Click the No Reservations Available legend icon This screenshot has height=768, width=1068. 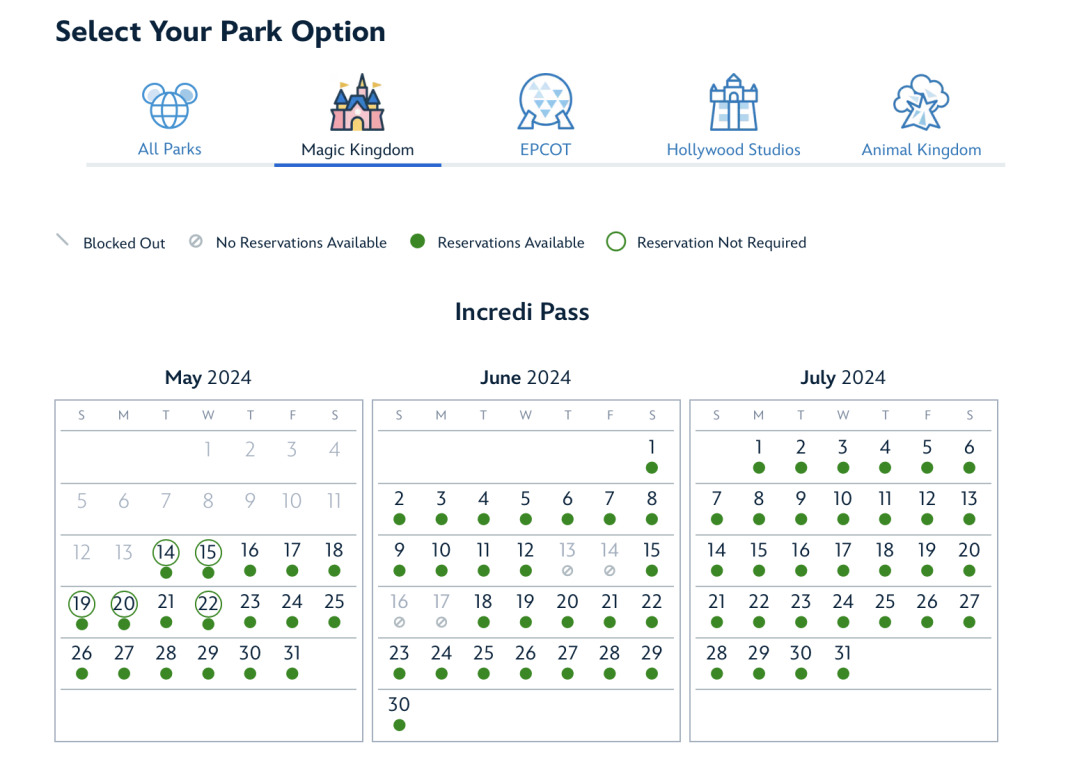[x=196, y=242]
